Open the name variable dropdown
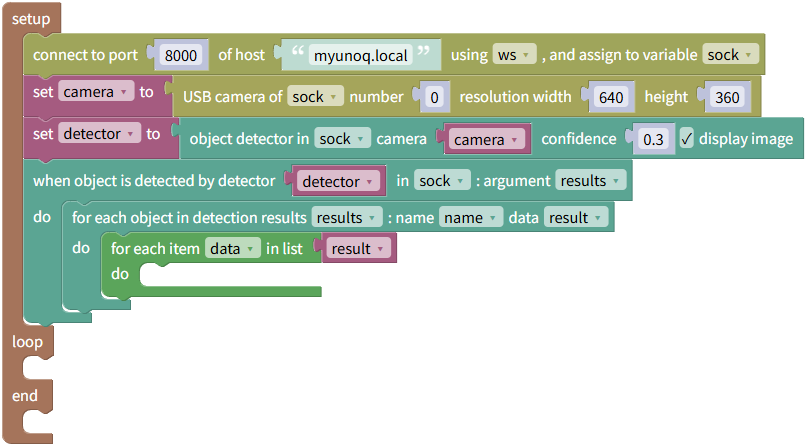The image size is (805, 444). [470, 218]
